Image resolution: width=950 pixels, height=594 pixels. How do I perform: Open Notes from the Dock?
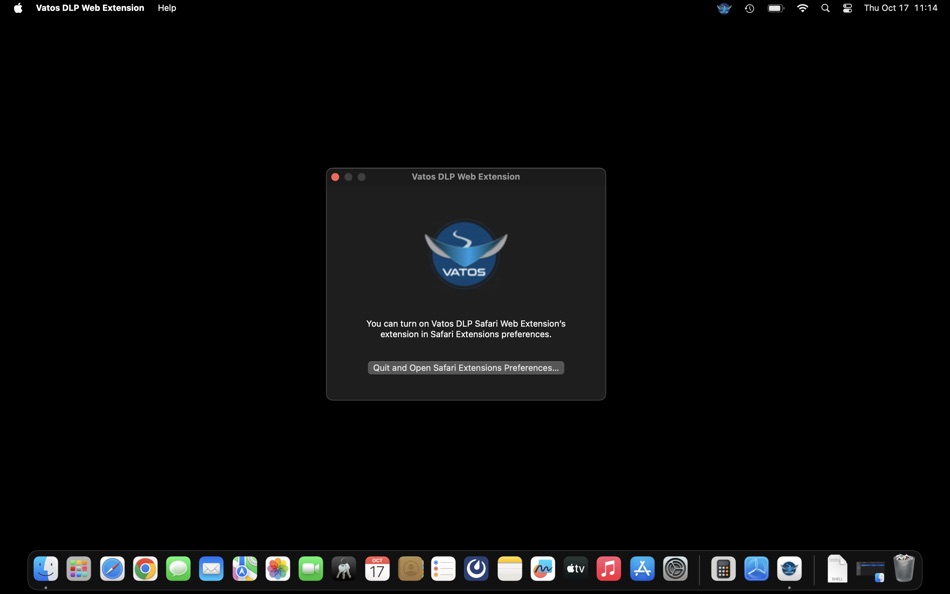[510, 569]
